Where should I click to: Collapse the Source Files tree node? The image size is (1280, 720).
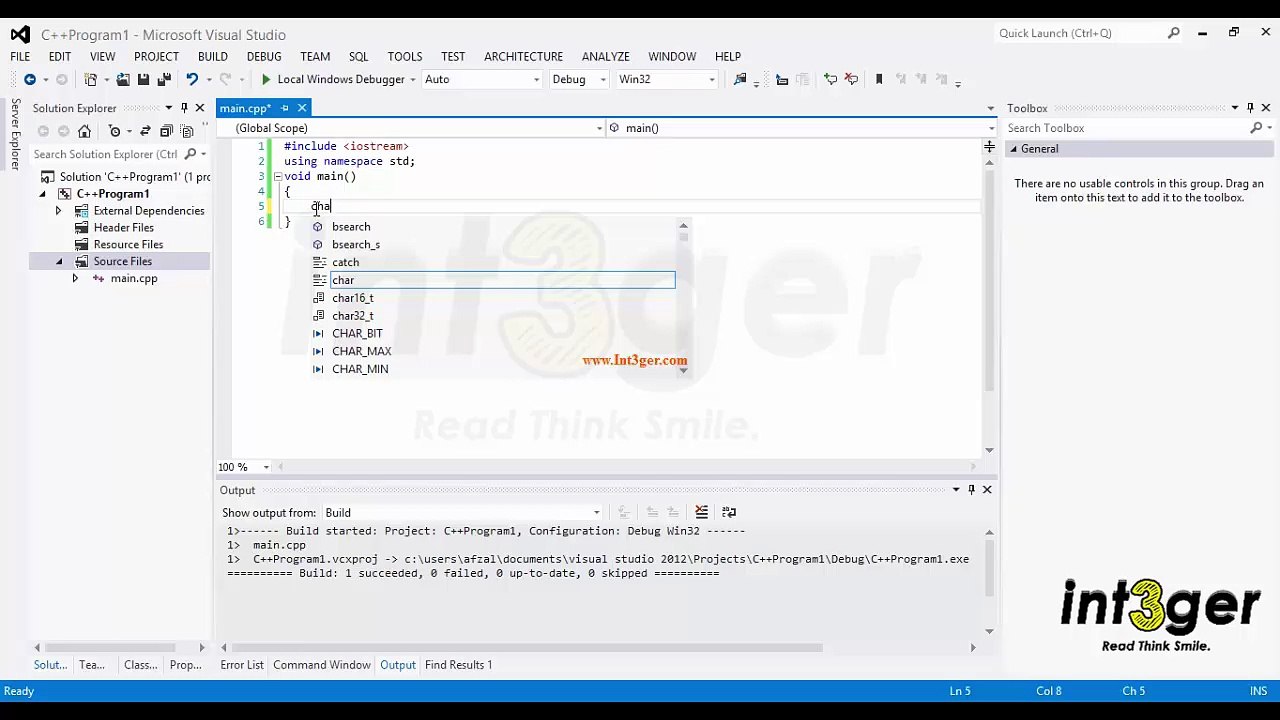58,262
